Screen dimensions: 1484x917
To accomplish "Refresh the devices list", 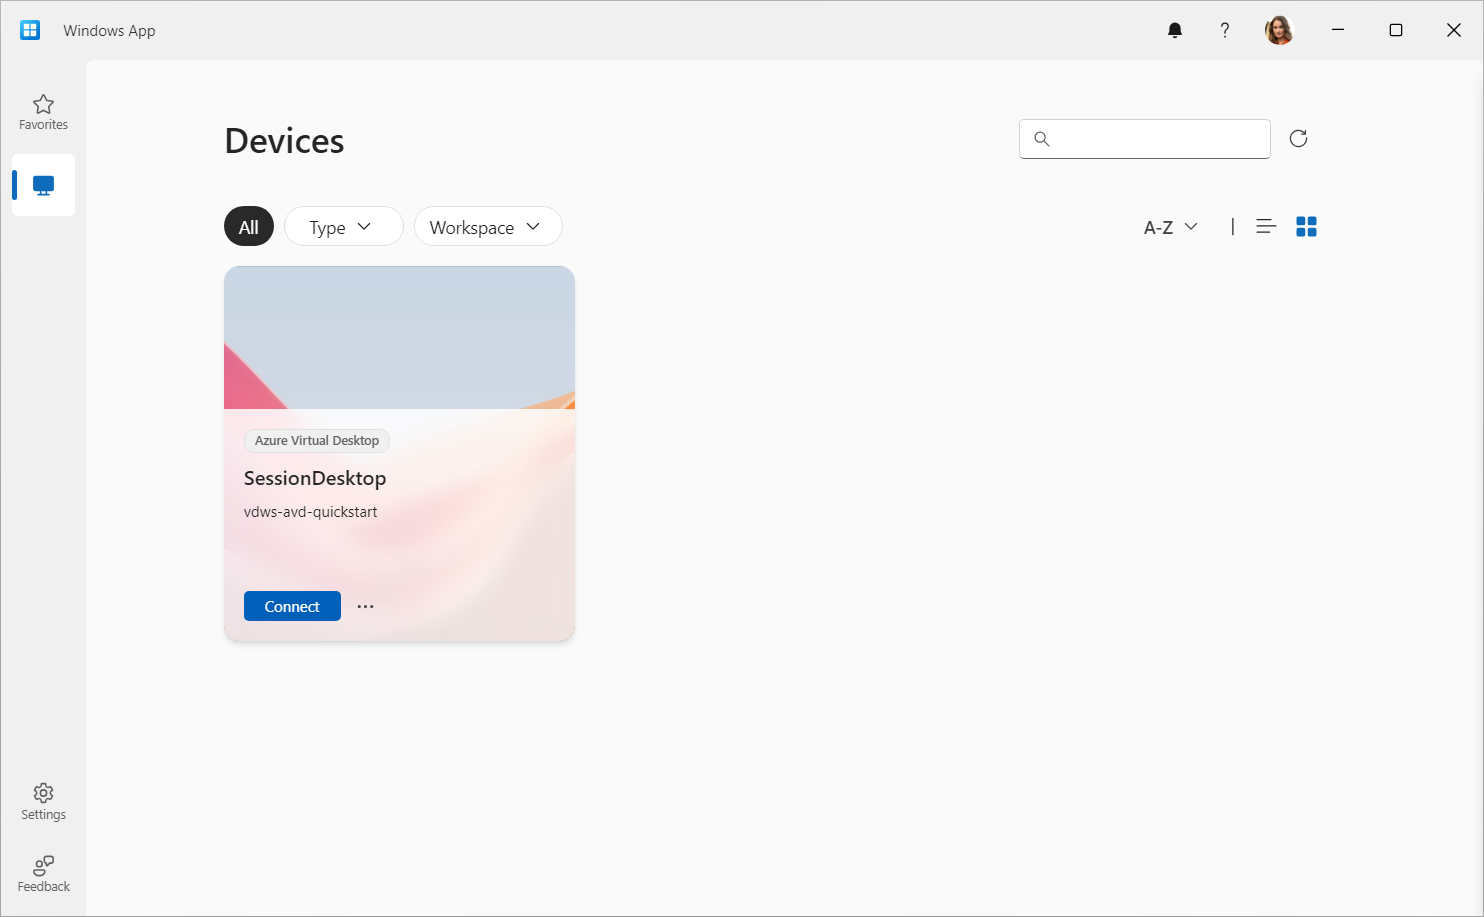I will (1298, 139).
